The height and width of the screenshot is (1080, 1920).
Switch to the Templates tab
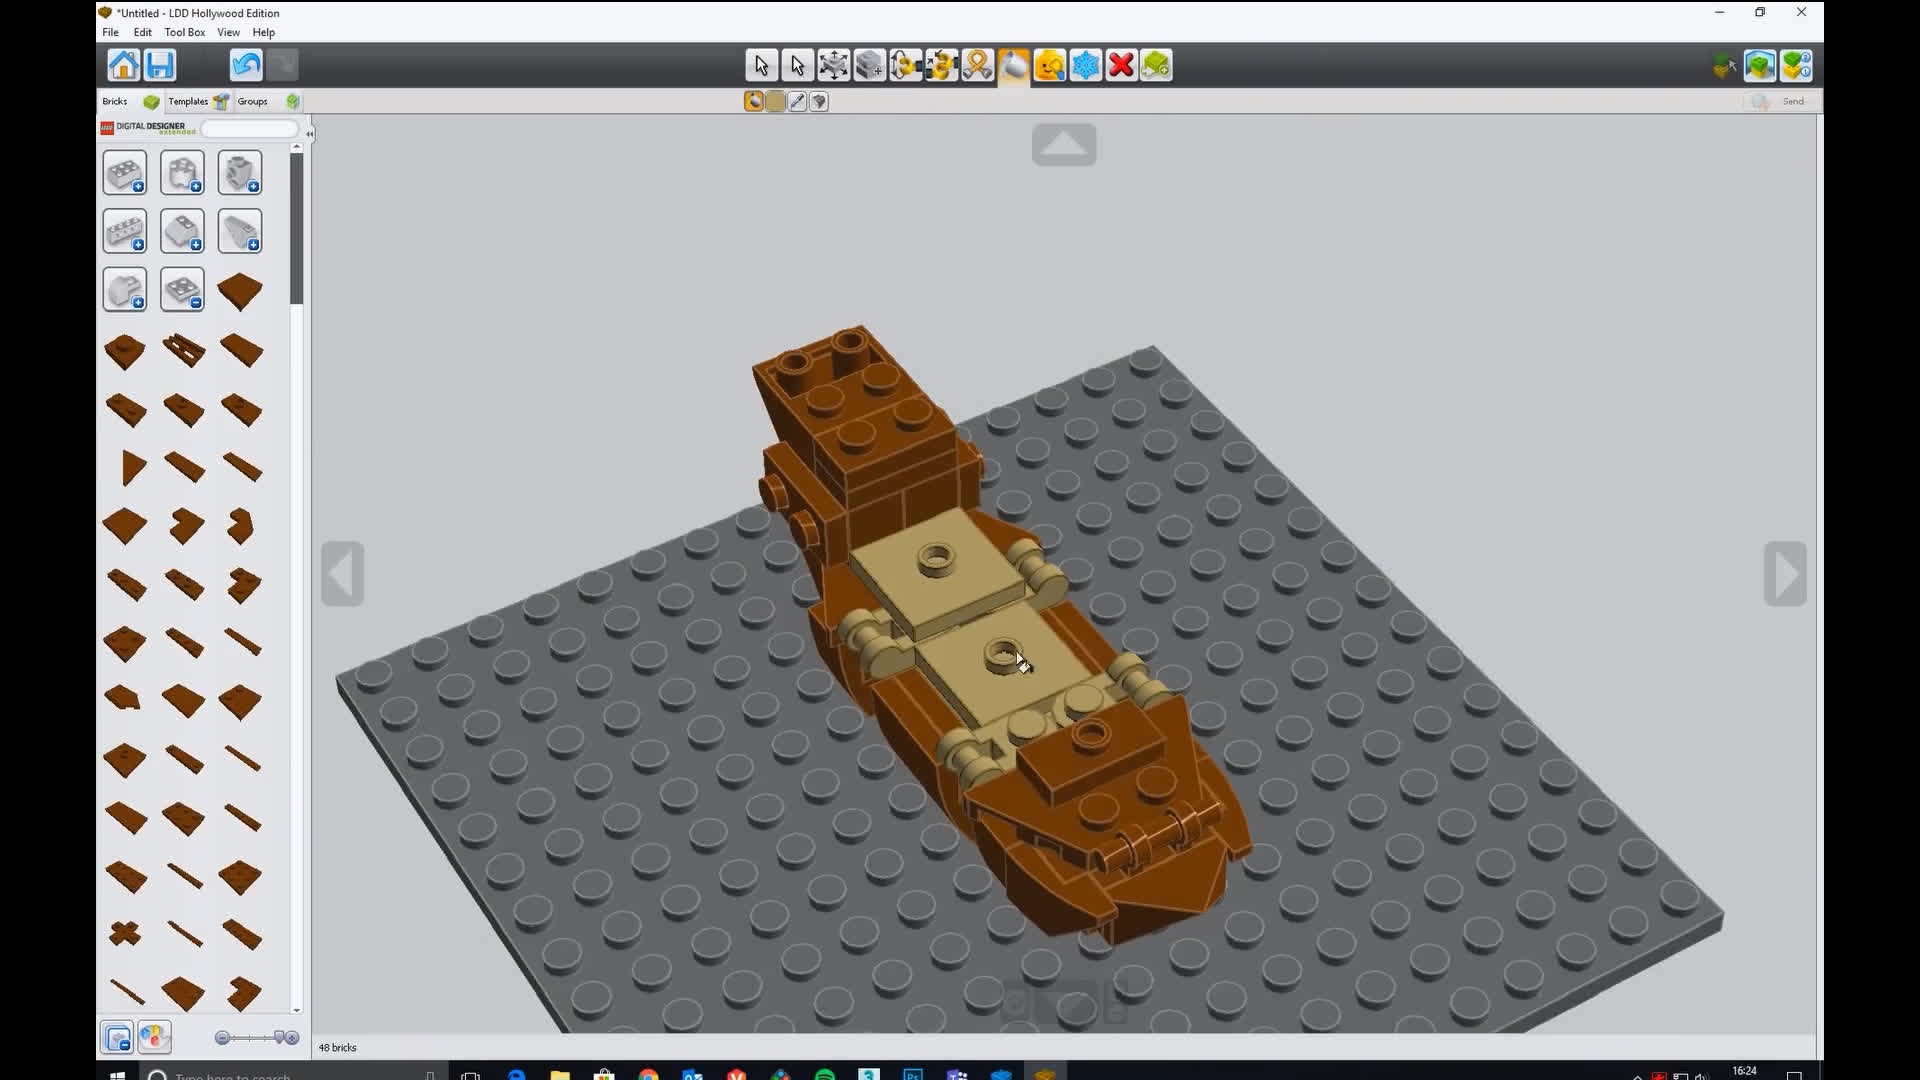(x=188, y=101)
